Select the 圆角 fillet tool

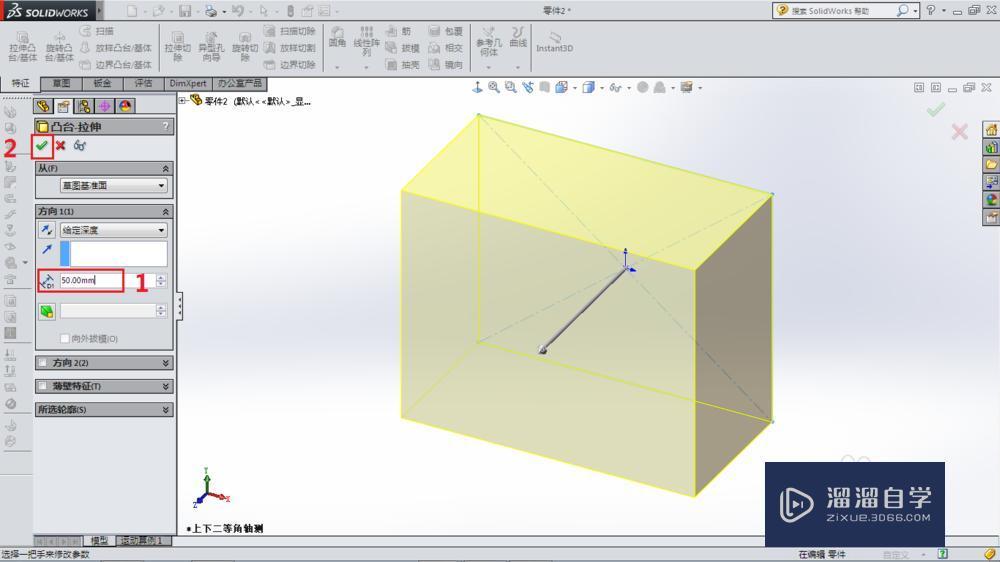coord(337,37)
